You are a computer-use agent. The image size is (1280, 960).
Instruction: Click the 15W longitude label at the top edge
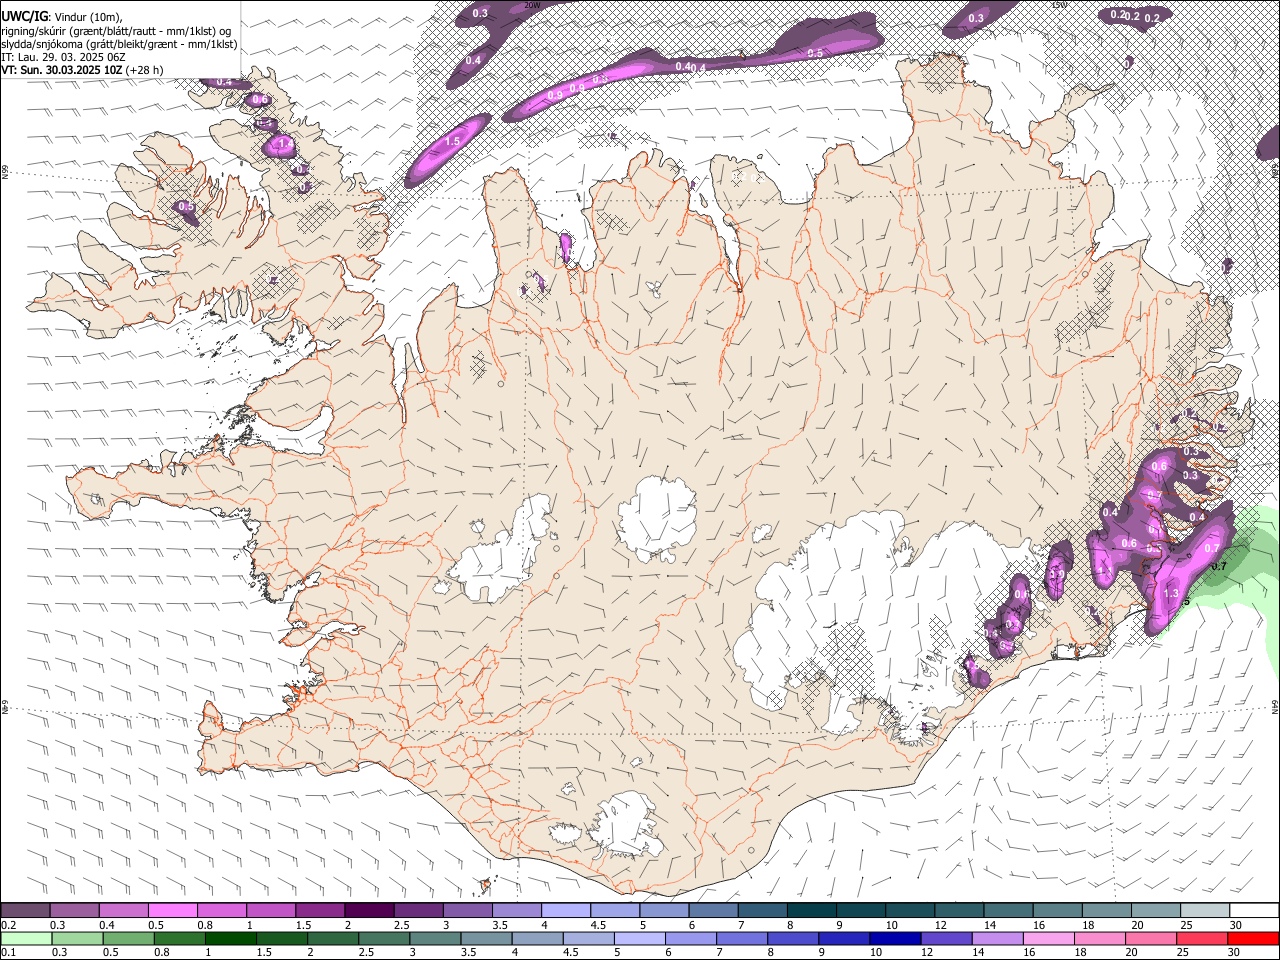(x=1060, y=5)
